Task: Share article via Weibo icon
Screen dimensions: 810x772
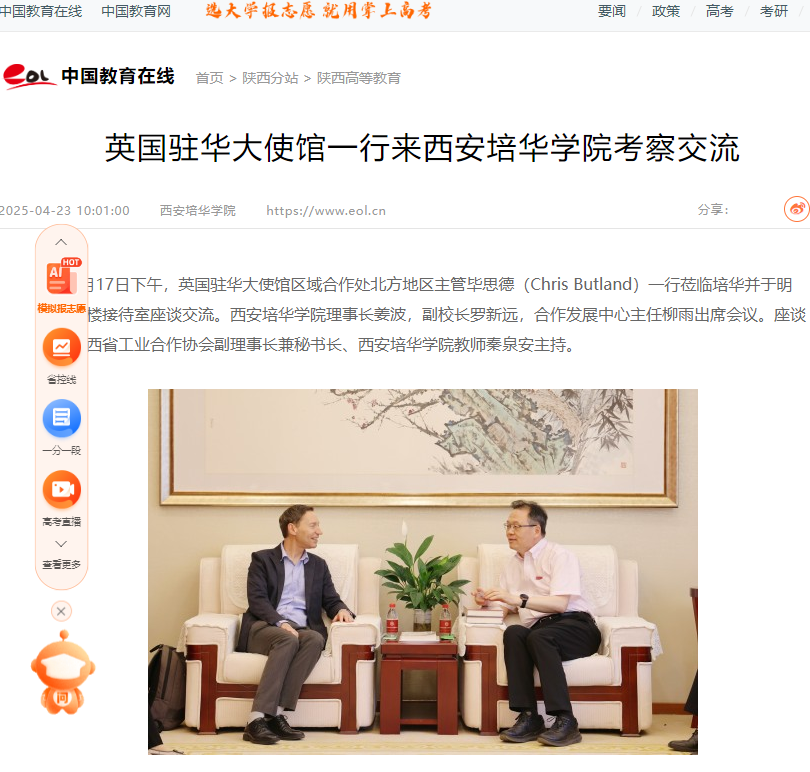Action: pyautogui.click(x=797, y=209)
